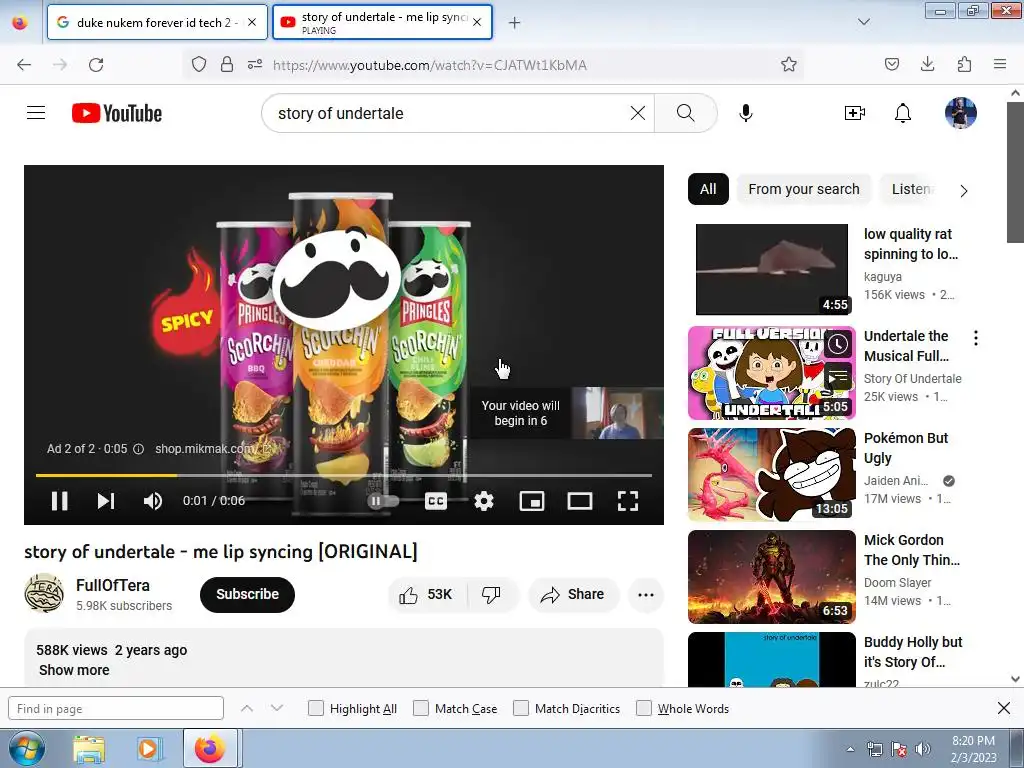Open the Create video icon
The width and height of the screenshot is (1024, 768).
[854, 113]
